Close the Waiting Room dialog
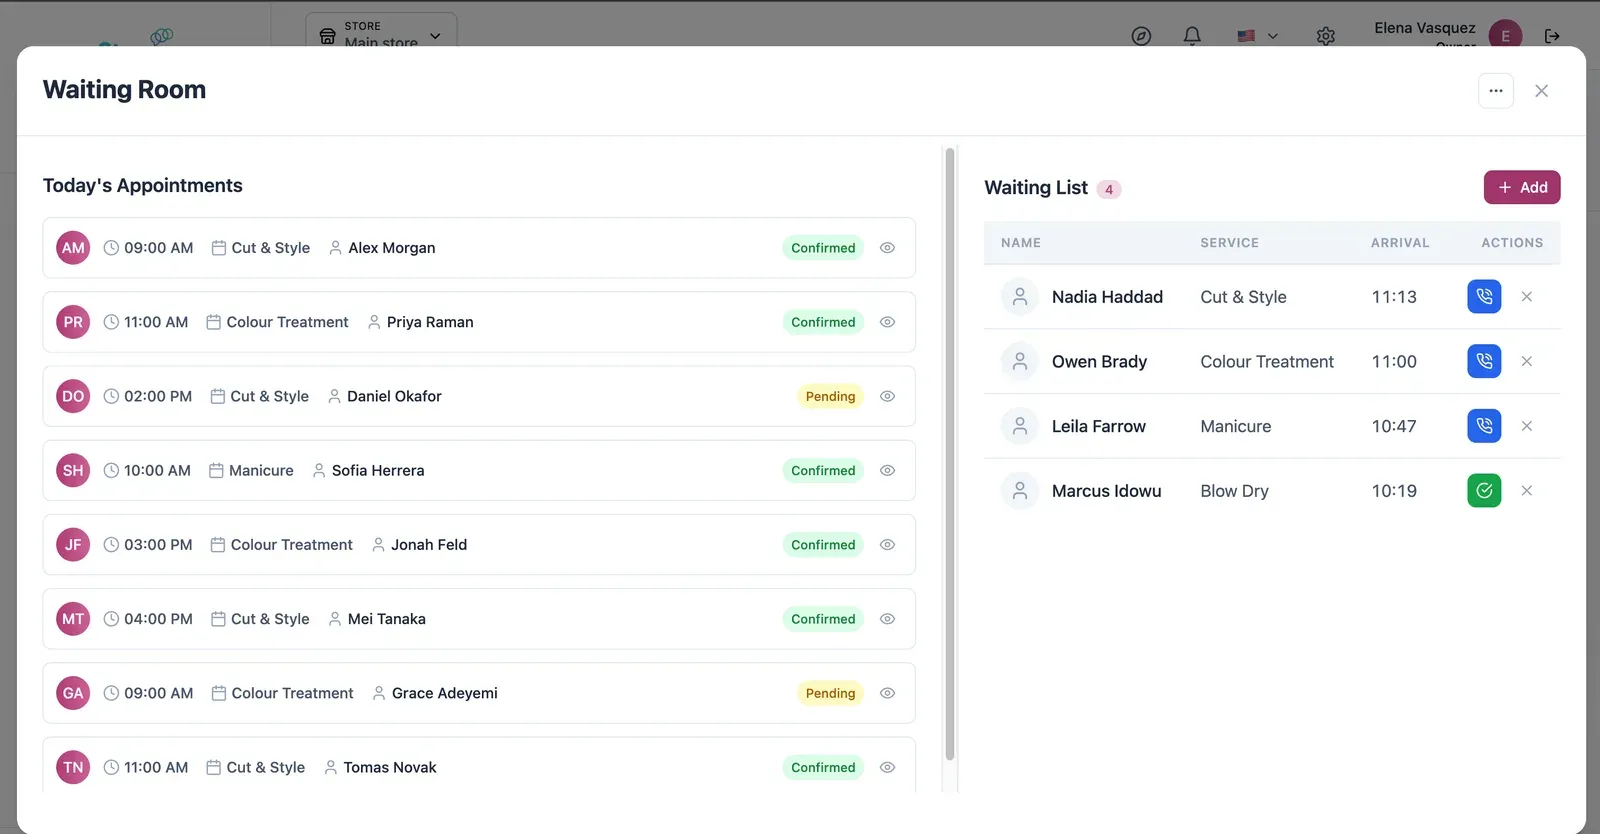Screen dimensions: 1600x834 [x=1542, y=91]
